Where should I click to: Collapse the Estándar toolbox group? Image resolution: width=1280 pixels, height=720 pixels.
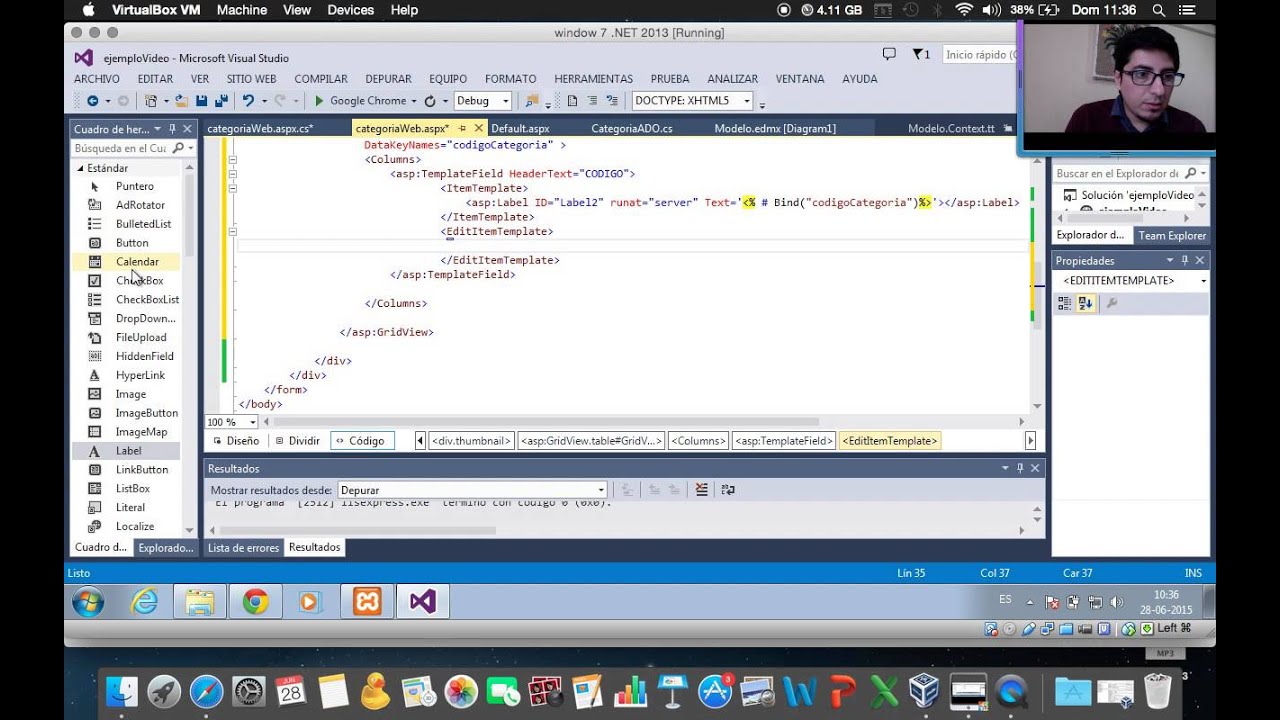[x=81, y=168]
